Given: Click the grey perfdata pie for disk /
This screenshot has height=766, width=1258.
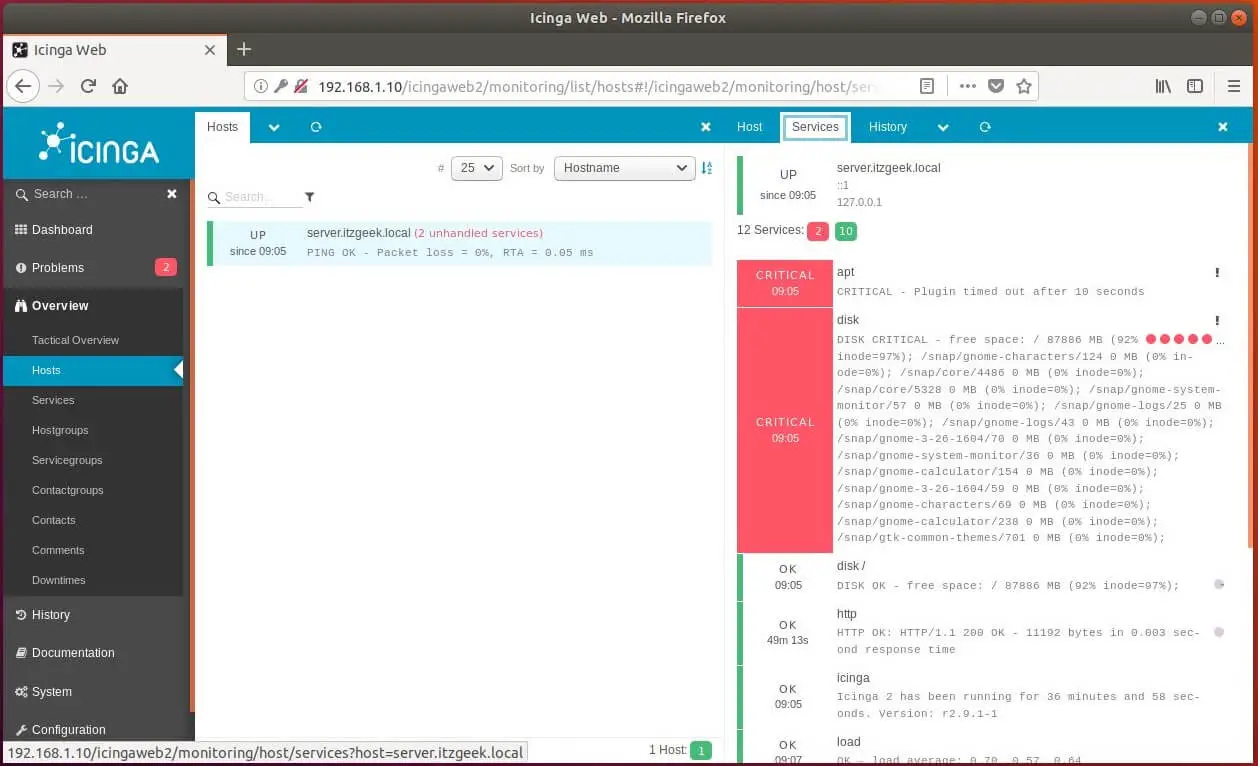Looking at the screenshot, I should [x=1218, y=584].
